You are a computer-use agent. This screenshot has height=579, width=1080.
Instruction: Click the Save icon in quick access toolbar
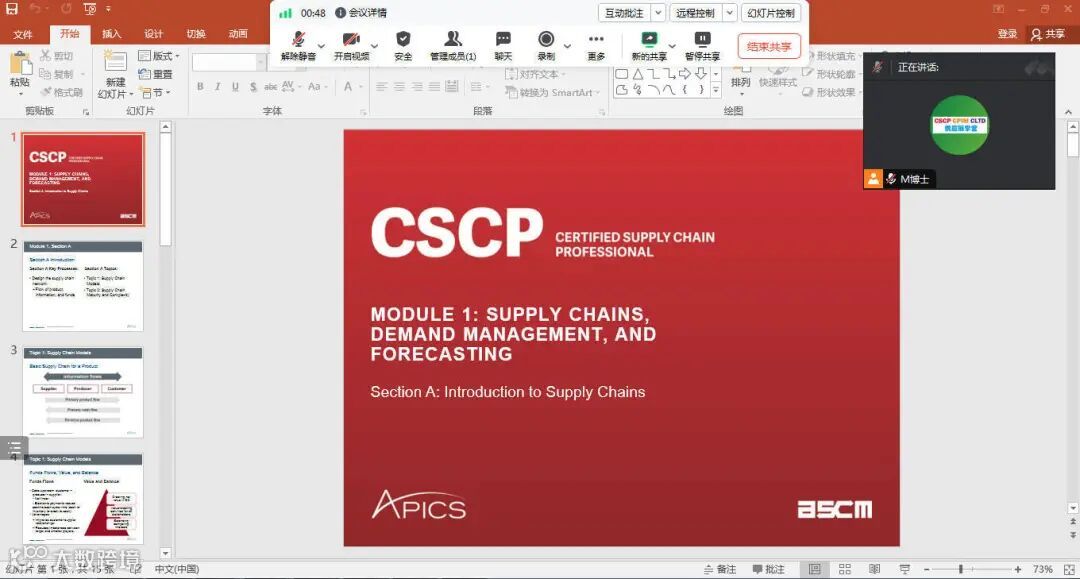pyautogui.click(x=12, y=9)
